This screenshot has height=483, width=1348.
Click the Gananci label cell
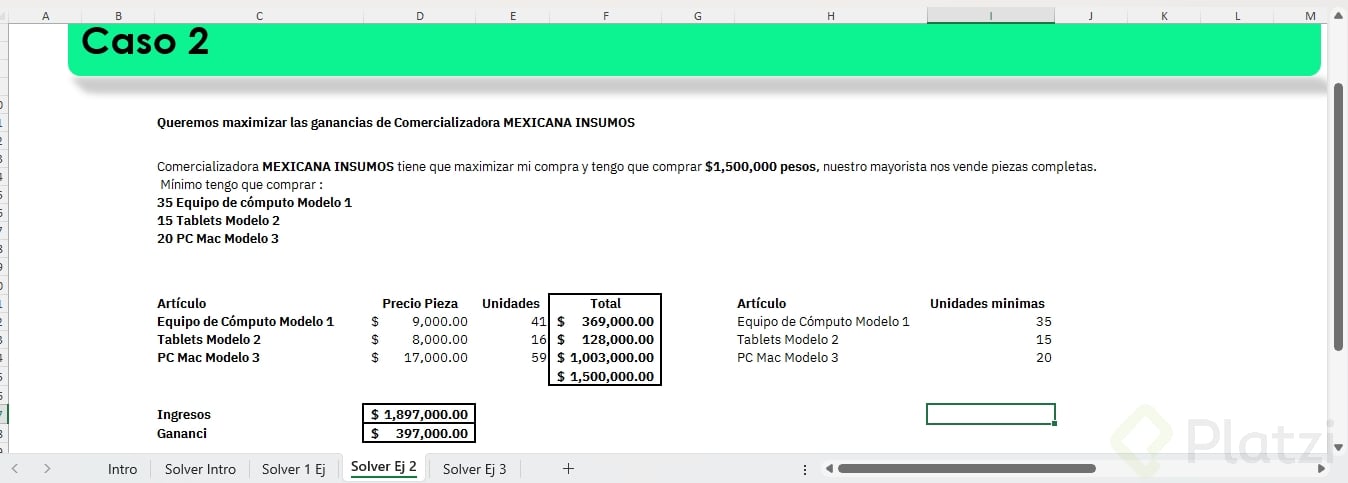pos(182,433)
